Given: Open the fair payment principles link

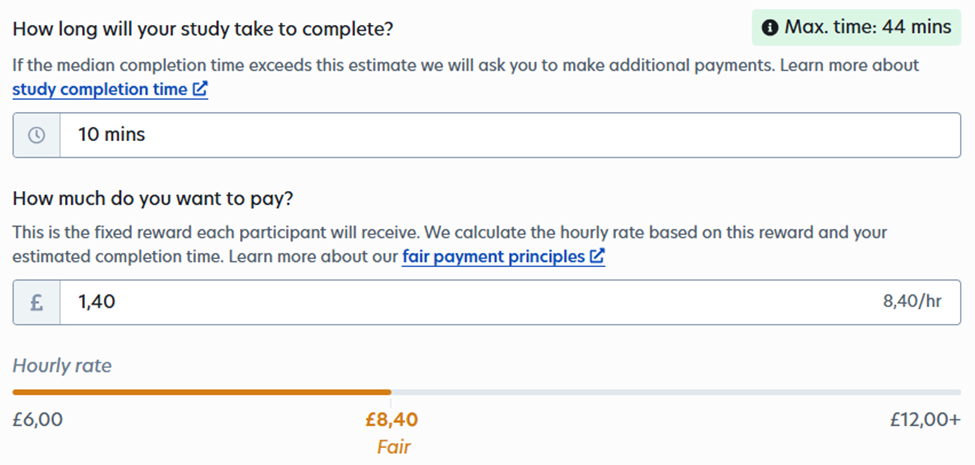Looking at the screenshot, I should tap(494, 257).
